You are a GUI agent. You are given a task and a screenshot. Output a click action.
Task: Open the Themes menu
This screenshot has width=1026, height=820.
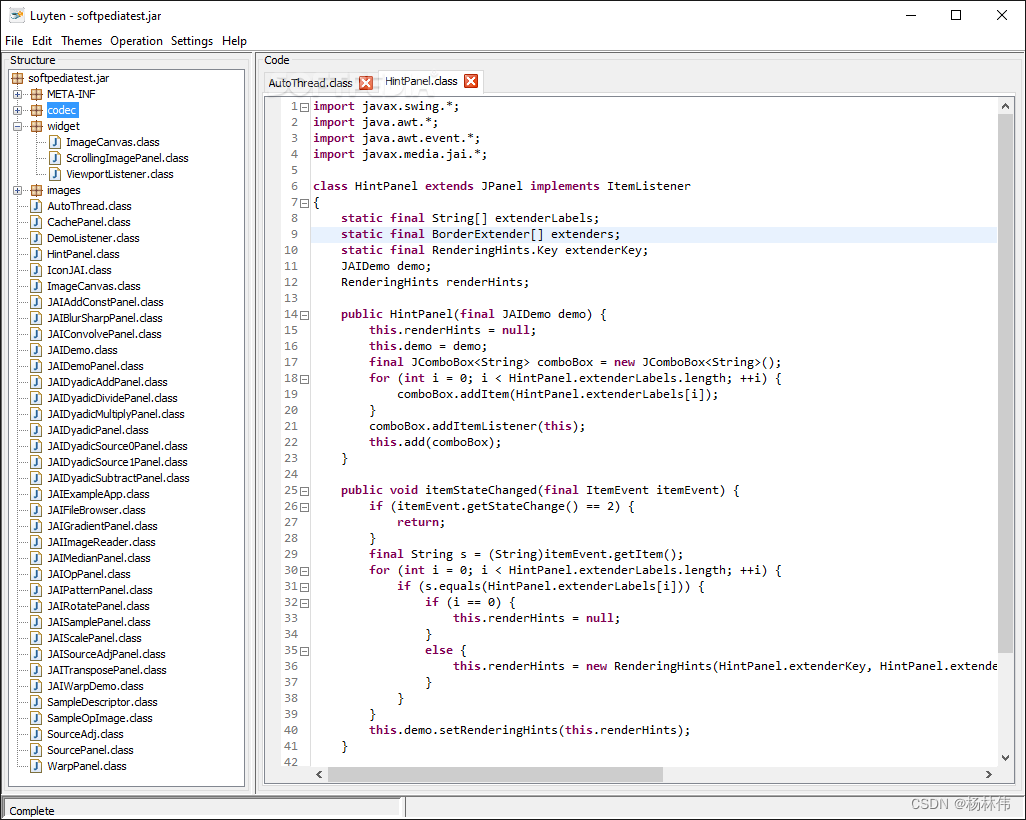point(81,41)
